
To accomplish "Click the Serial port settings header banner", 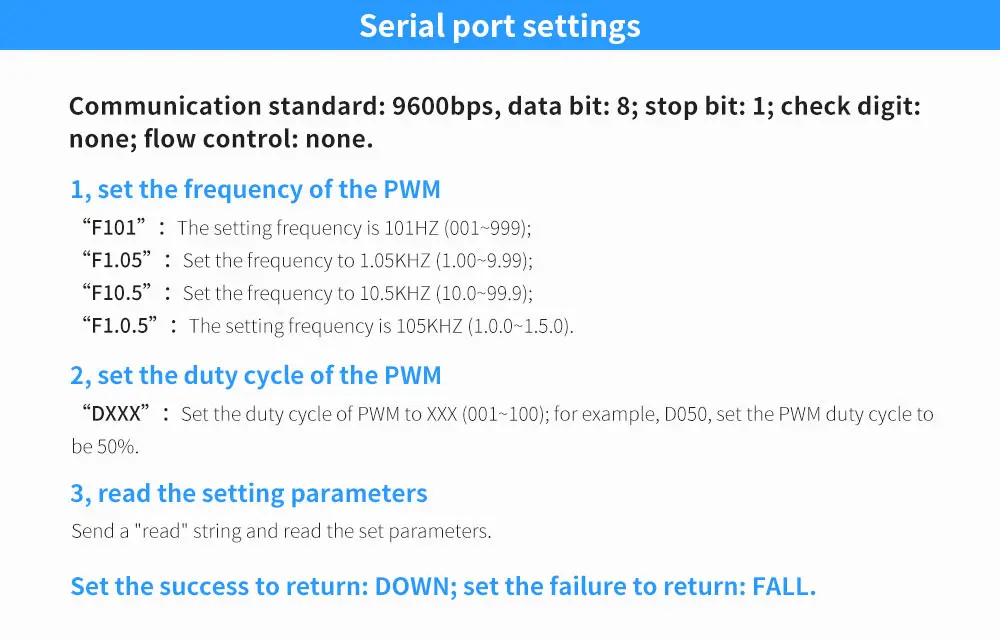I will point(500,25).
